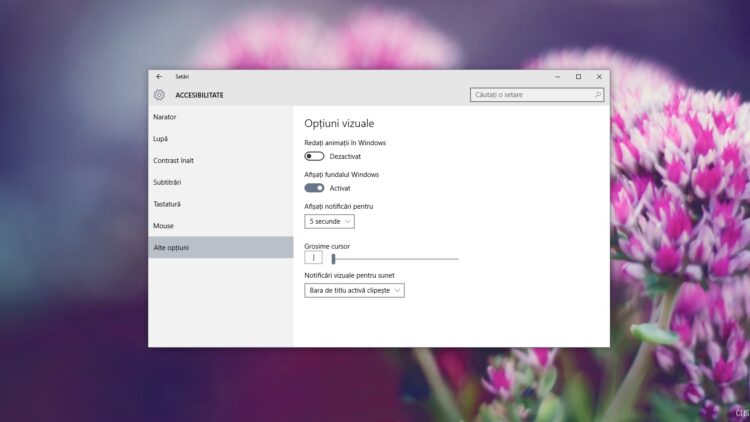Image resolution: width=750 pixels, height=422 pixels.
Task: Click the magnifier icon in search box
Action: (598, 95)
